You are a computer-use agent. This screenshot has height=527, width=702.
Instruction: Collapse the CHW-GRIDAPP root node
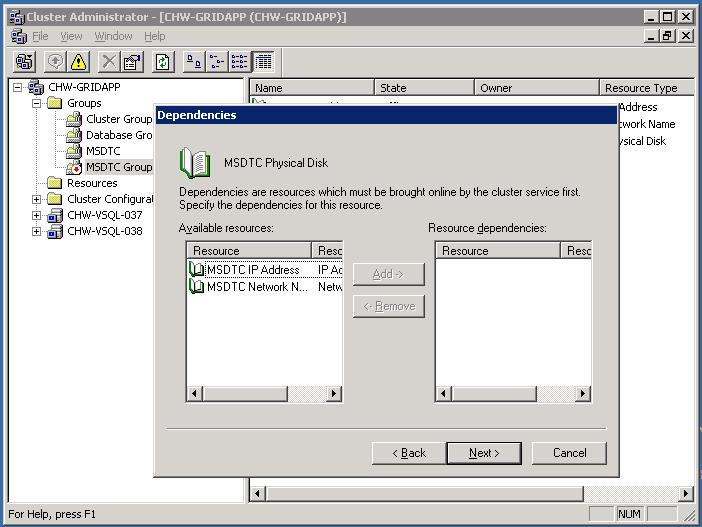pyautogui.click(x=17, y=87)
